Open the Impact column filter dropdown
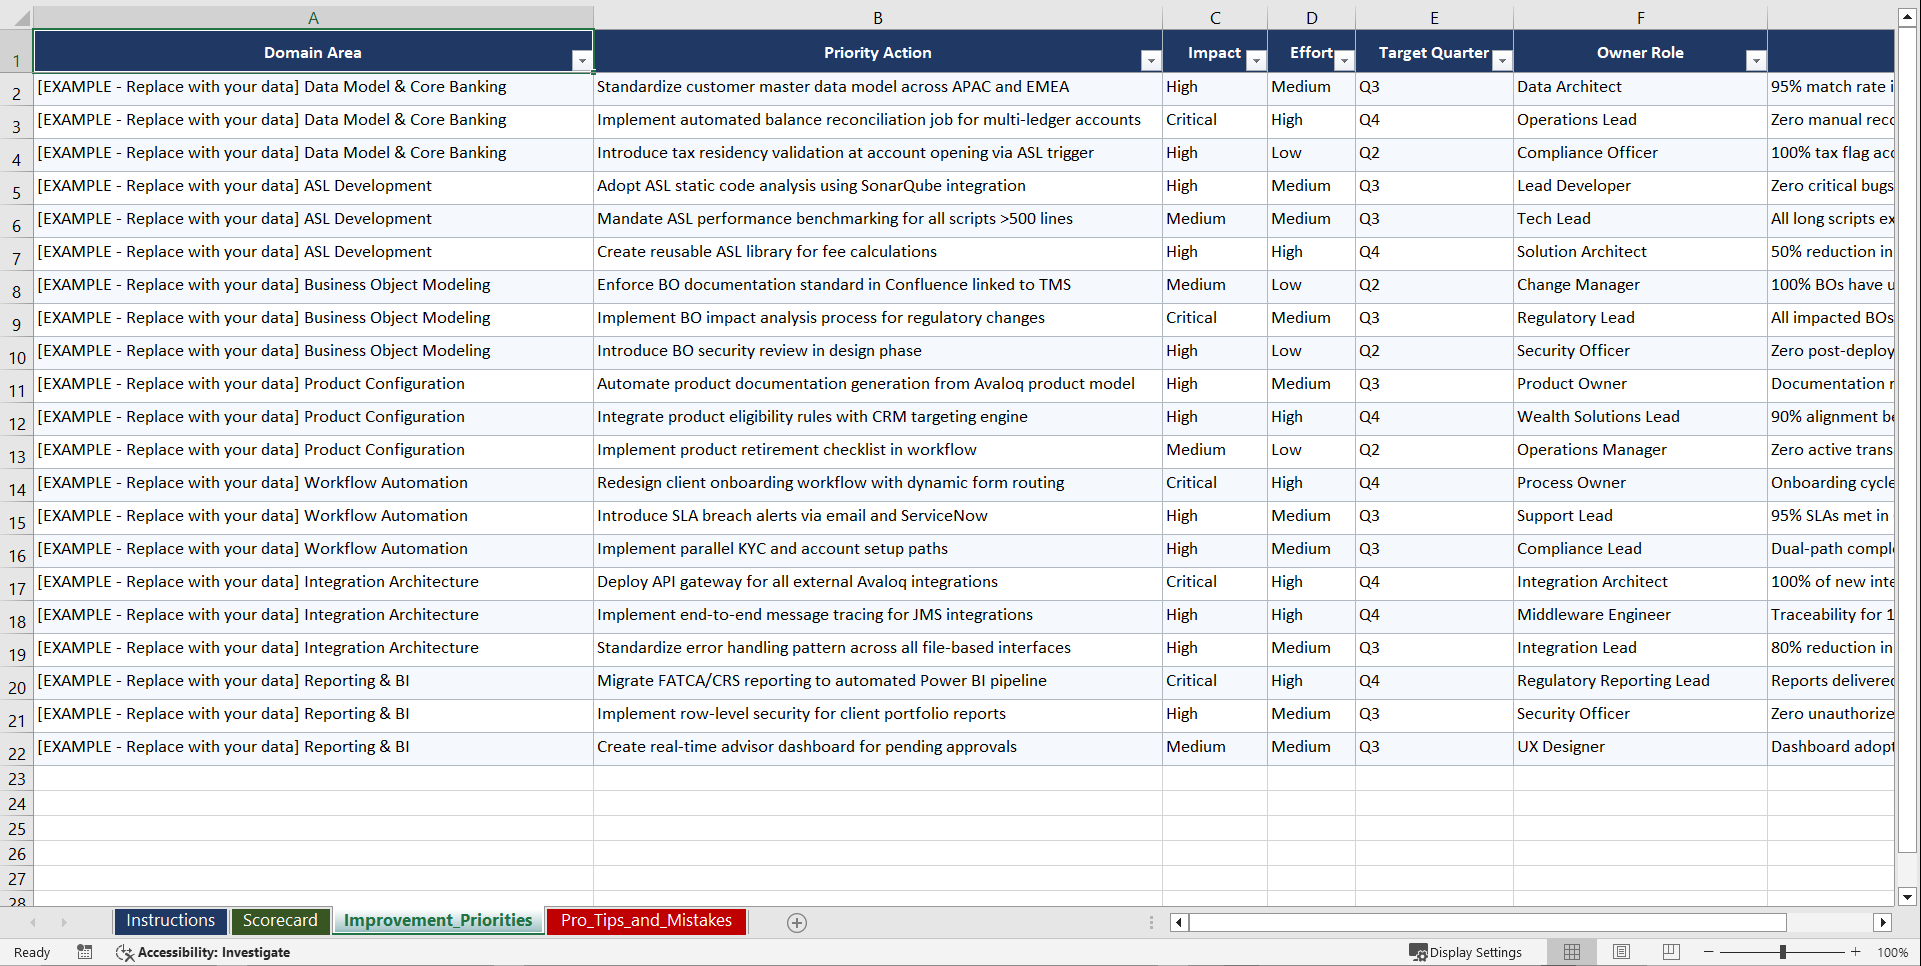The width and height of the screenshot is (1921, 966). pyautogui.click(x=1255, y=60)
